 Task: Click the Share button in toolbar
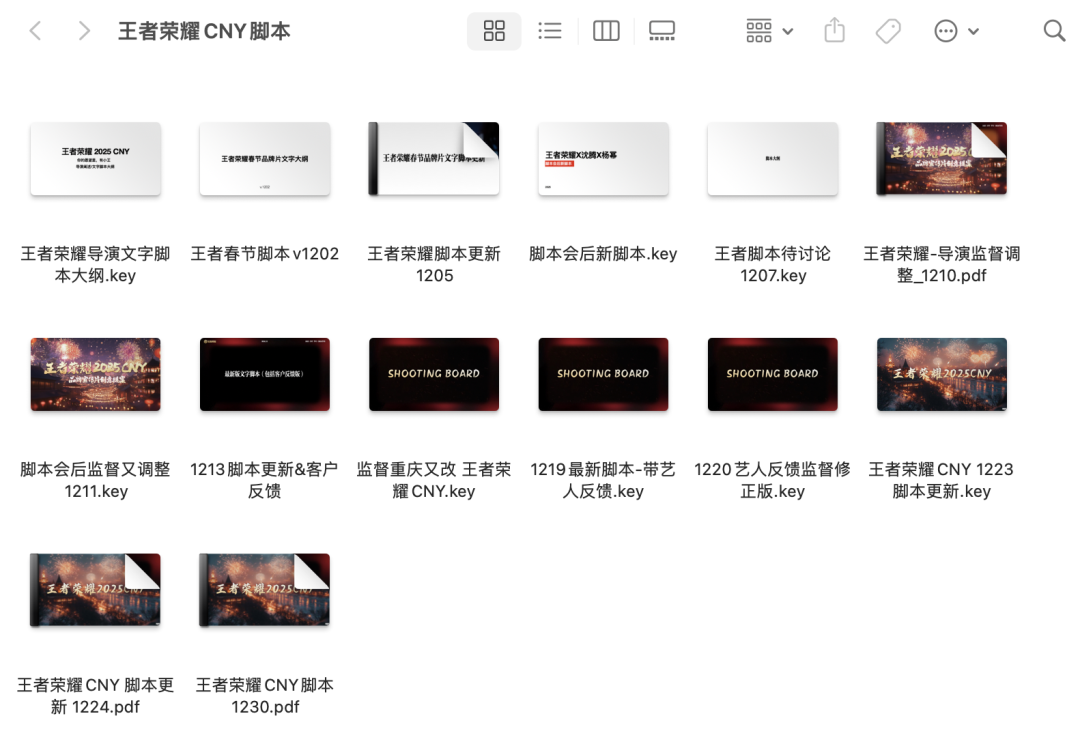[834, 30]
